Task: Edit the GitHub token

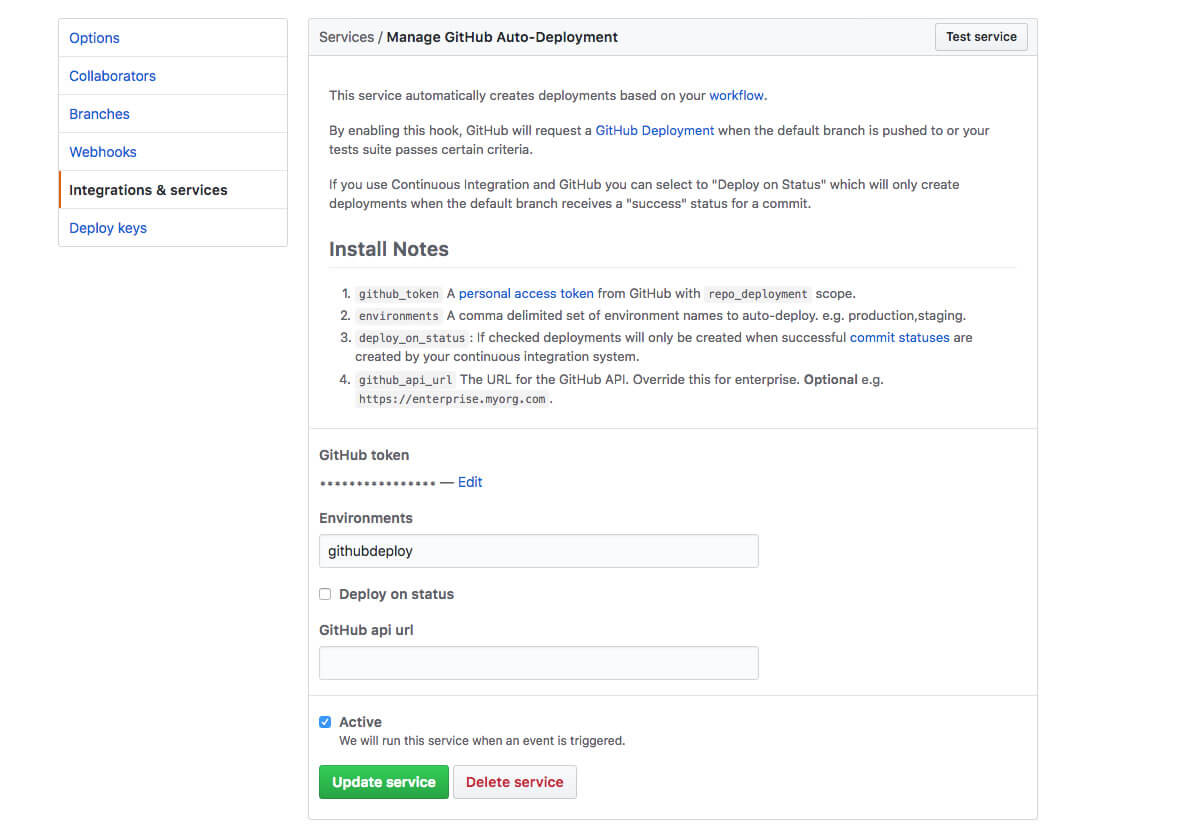Action: (x=470, y=482)
